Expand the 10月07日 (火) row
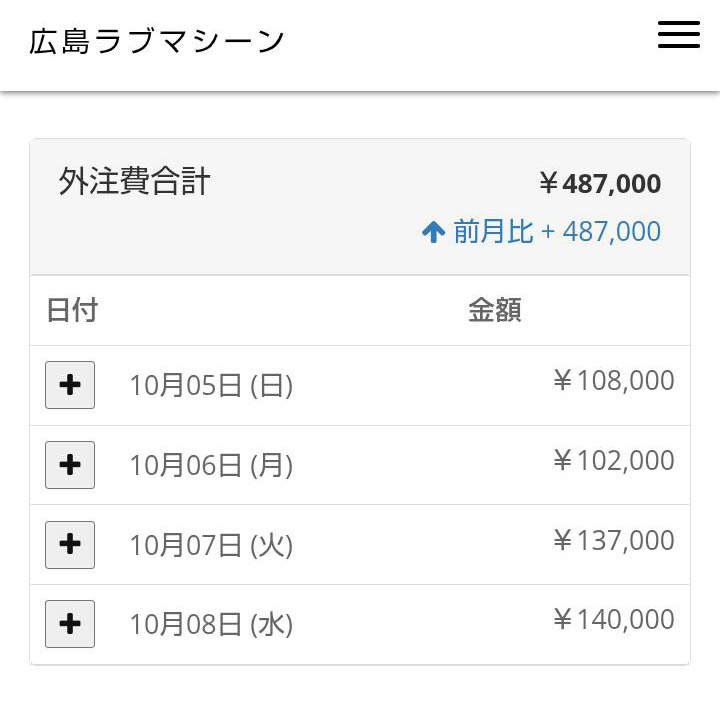Screen dimensions: 720x728 [x=70, y=545]
